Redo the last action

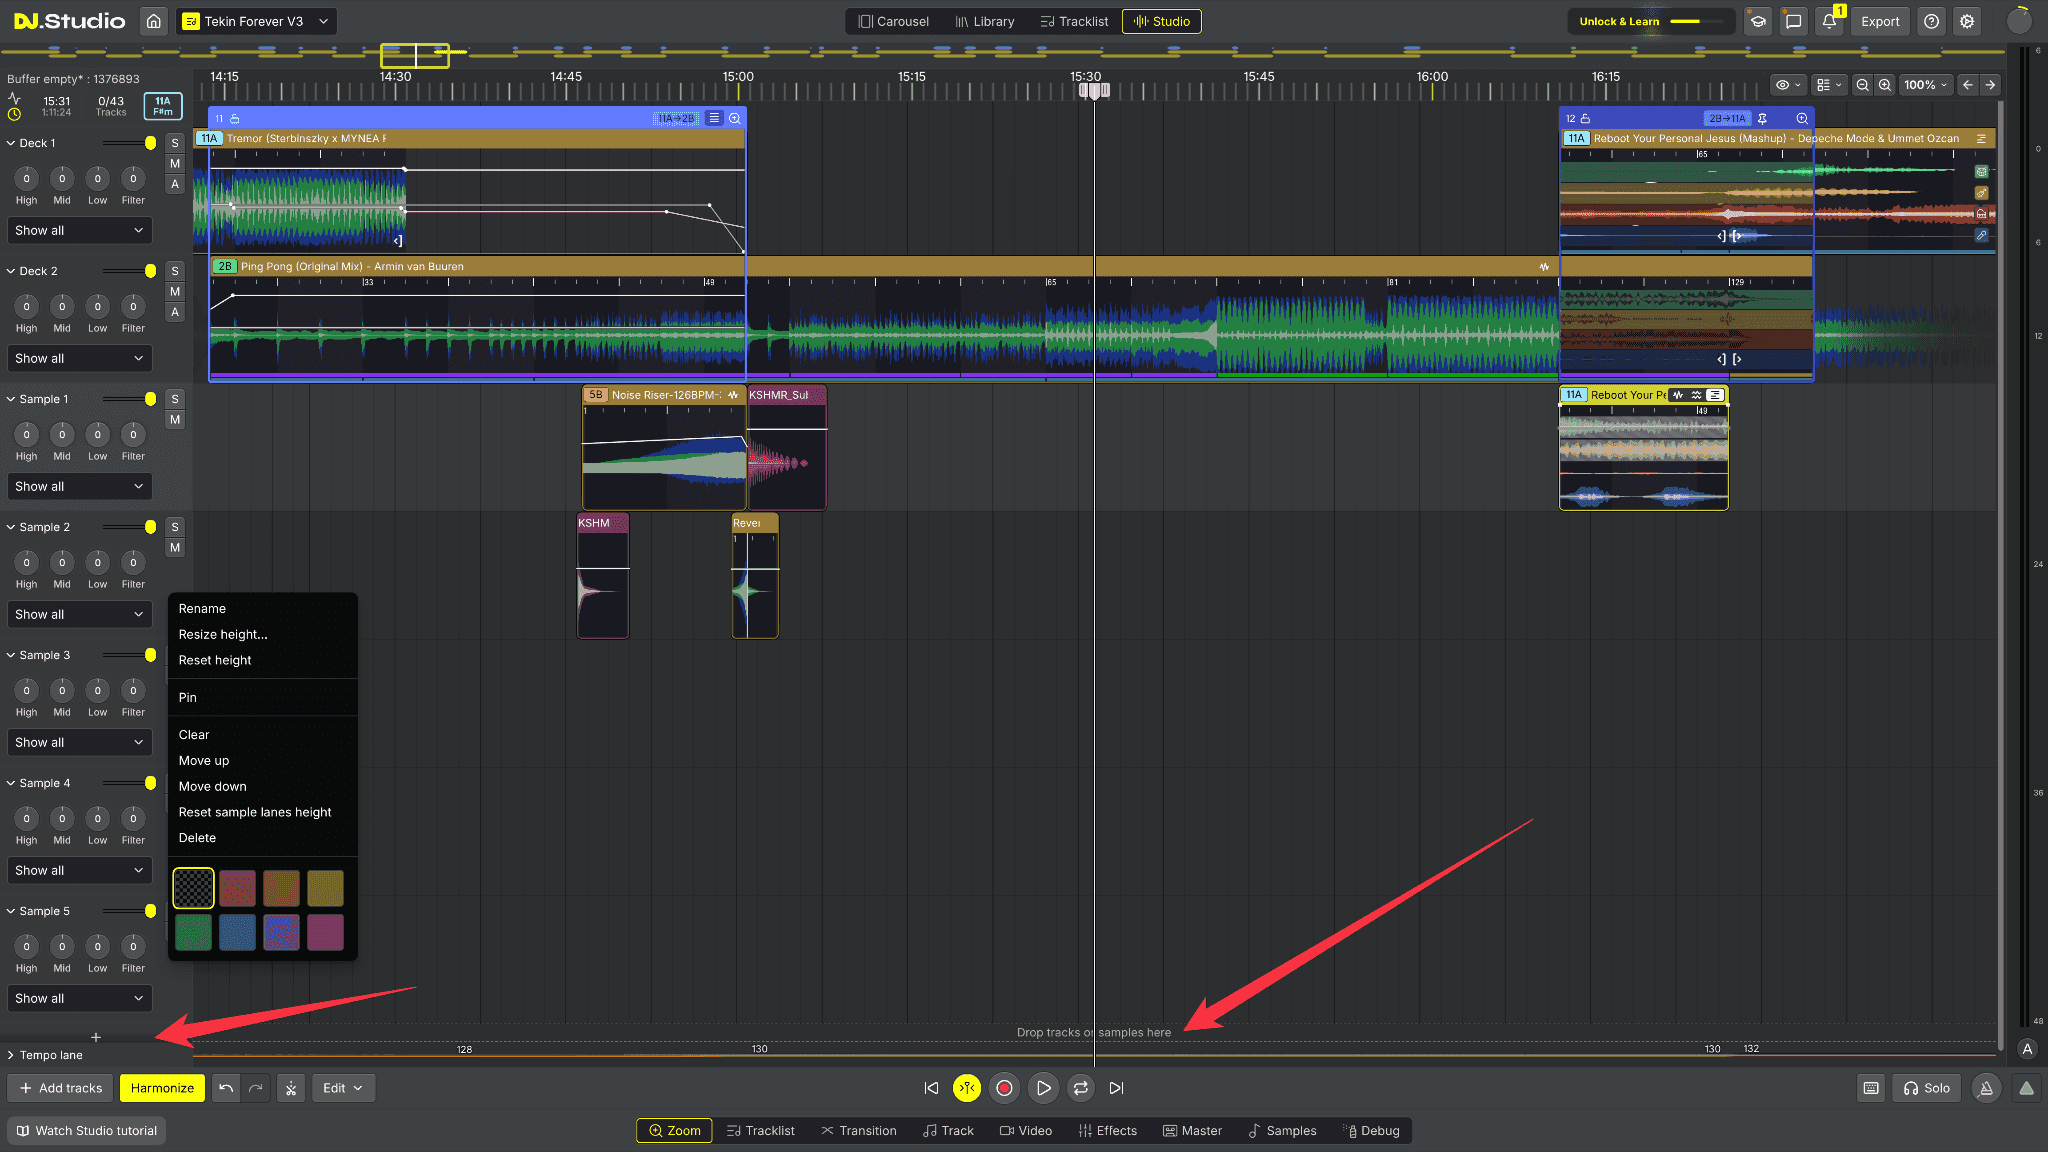pyautogui.click(x=256, y=1088)
